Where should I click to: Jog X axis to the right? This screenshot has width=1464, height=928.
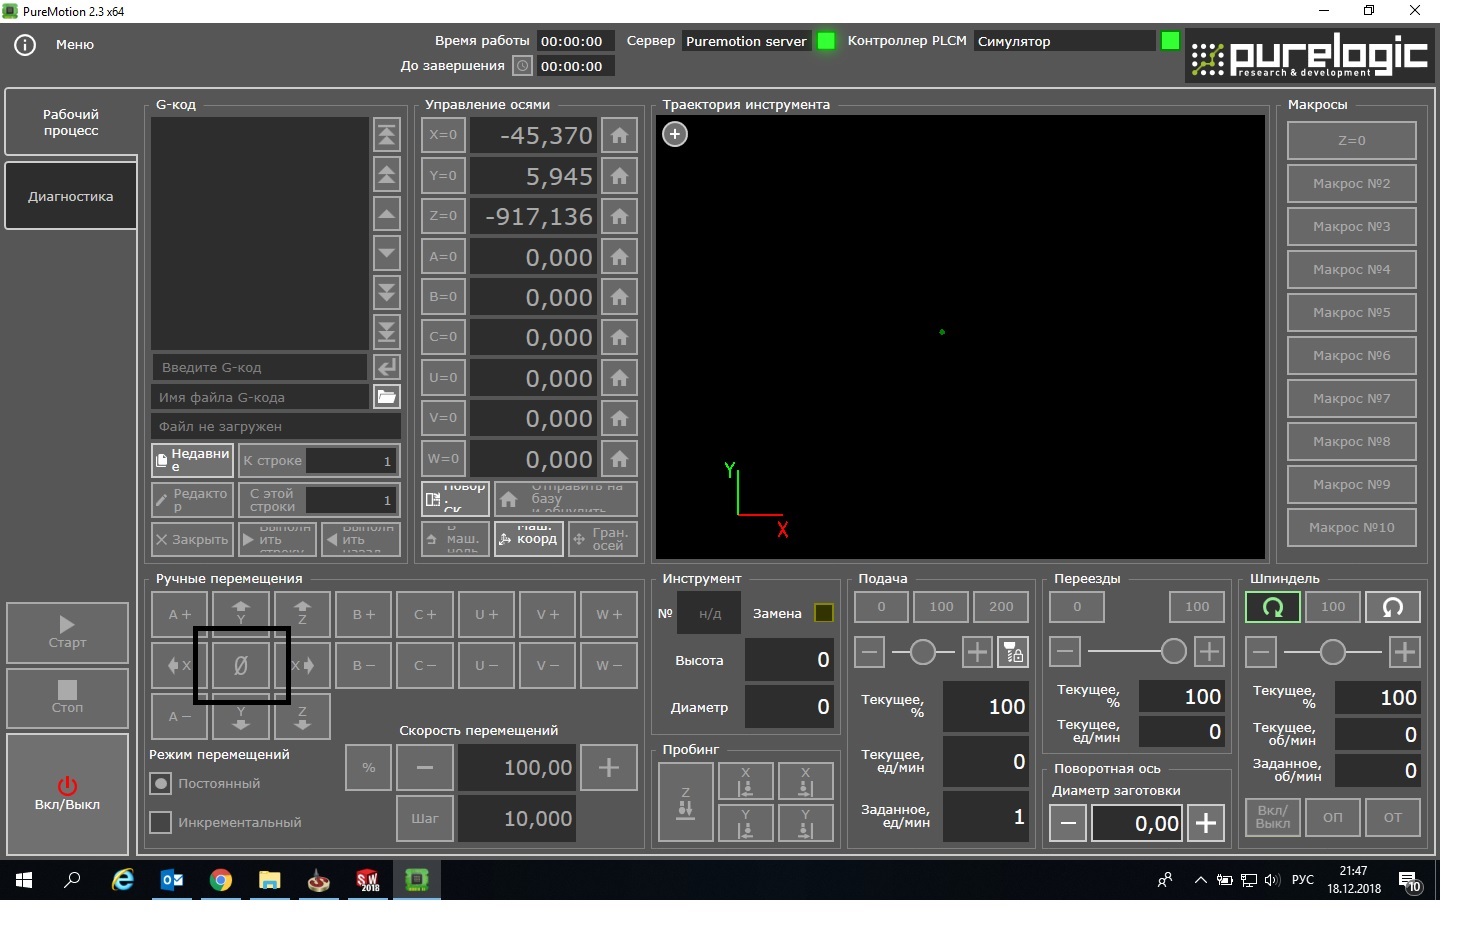(302, 665)
